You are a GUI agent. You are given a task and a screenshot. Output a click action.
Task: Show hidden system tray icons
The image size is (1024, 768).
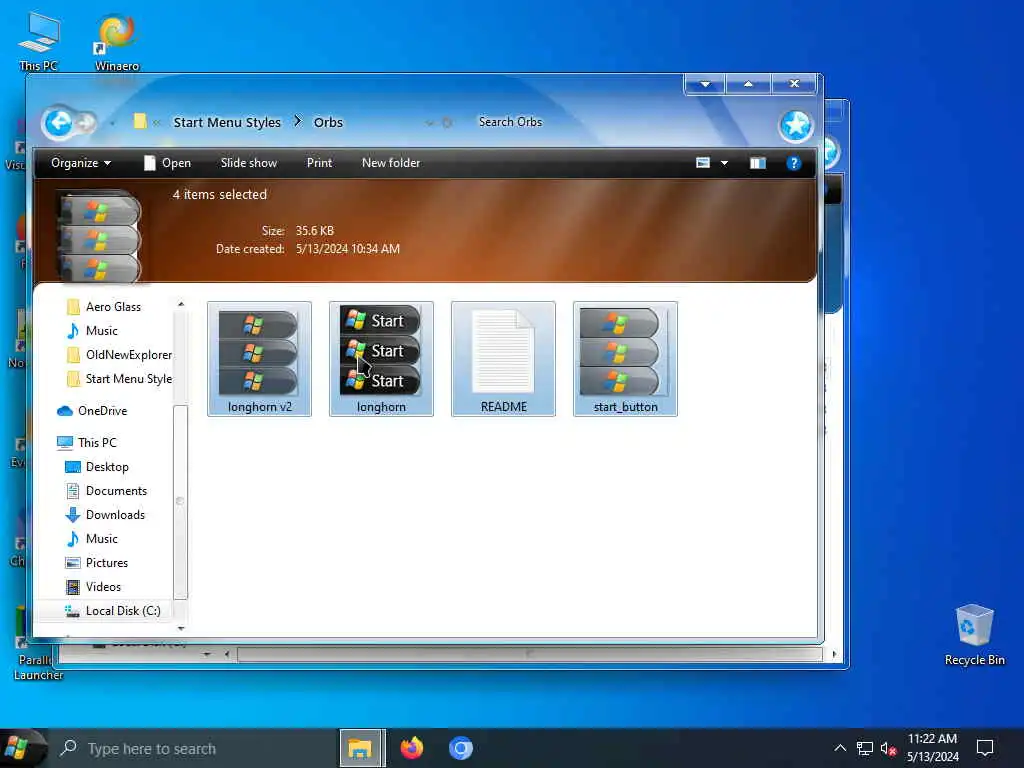pyautogui.click(x=840, y=748)
